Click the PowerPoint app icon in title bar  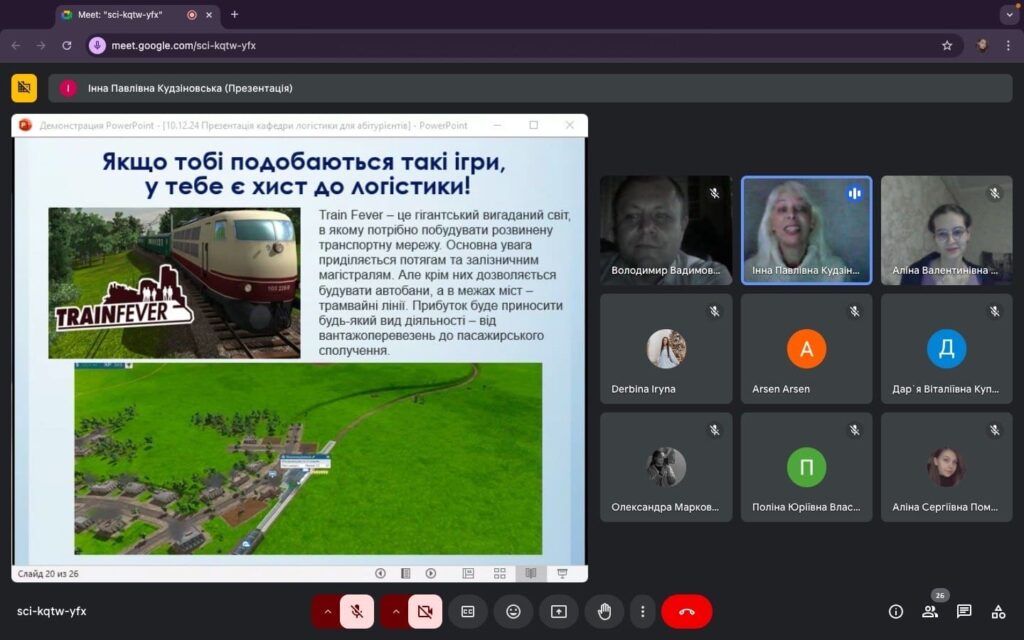point(25,125)
